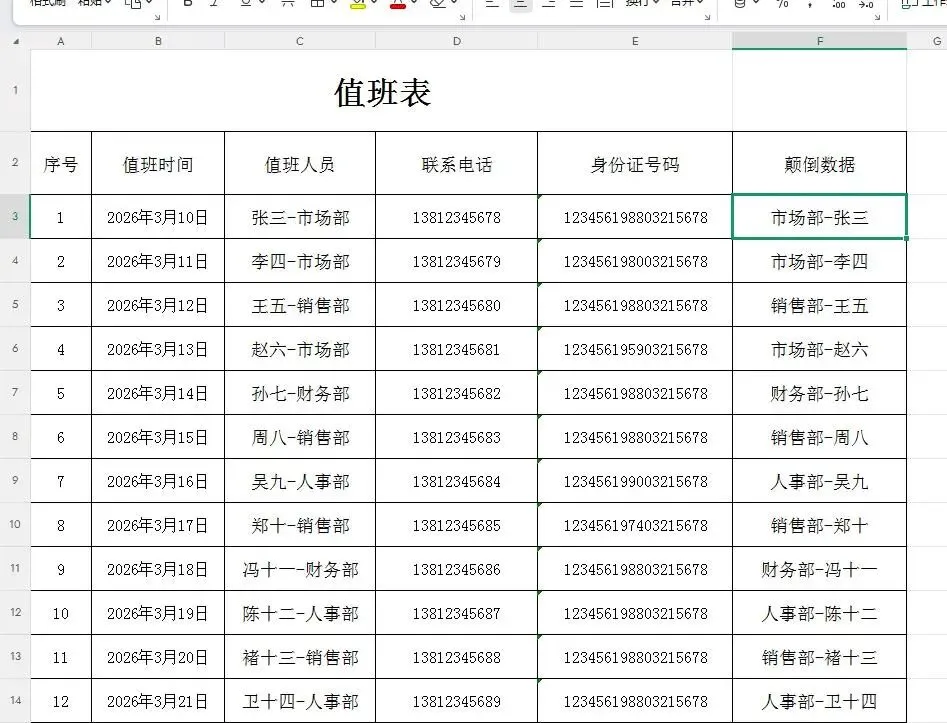Viewport: 947px width, 723px height.
Task: Click the 联系电话 header cell
Action: click(457, 163)
